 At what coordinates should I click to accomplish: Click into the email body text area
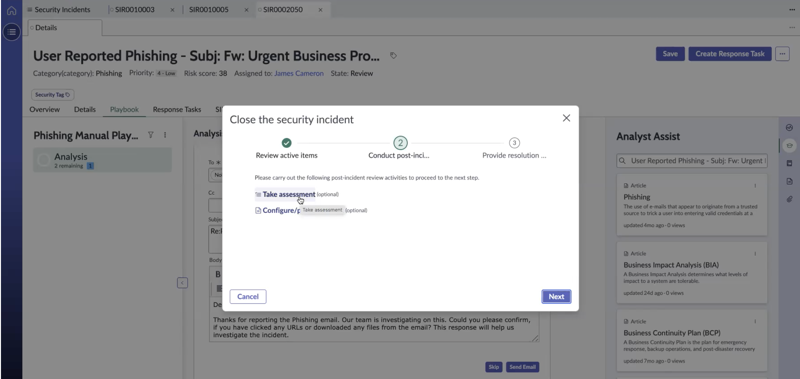tap(374, 321)
